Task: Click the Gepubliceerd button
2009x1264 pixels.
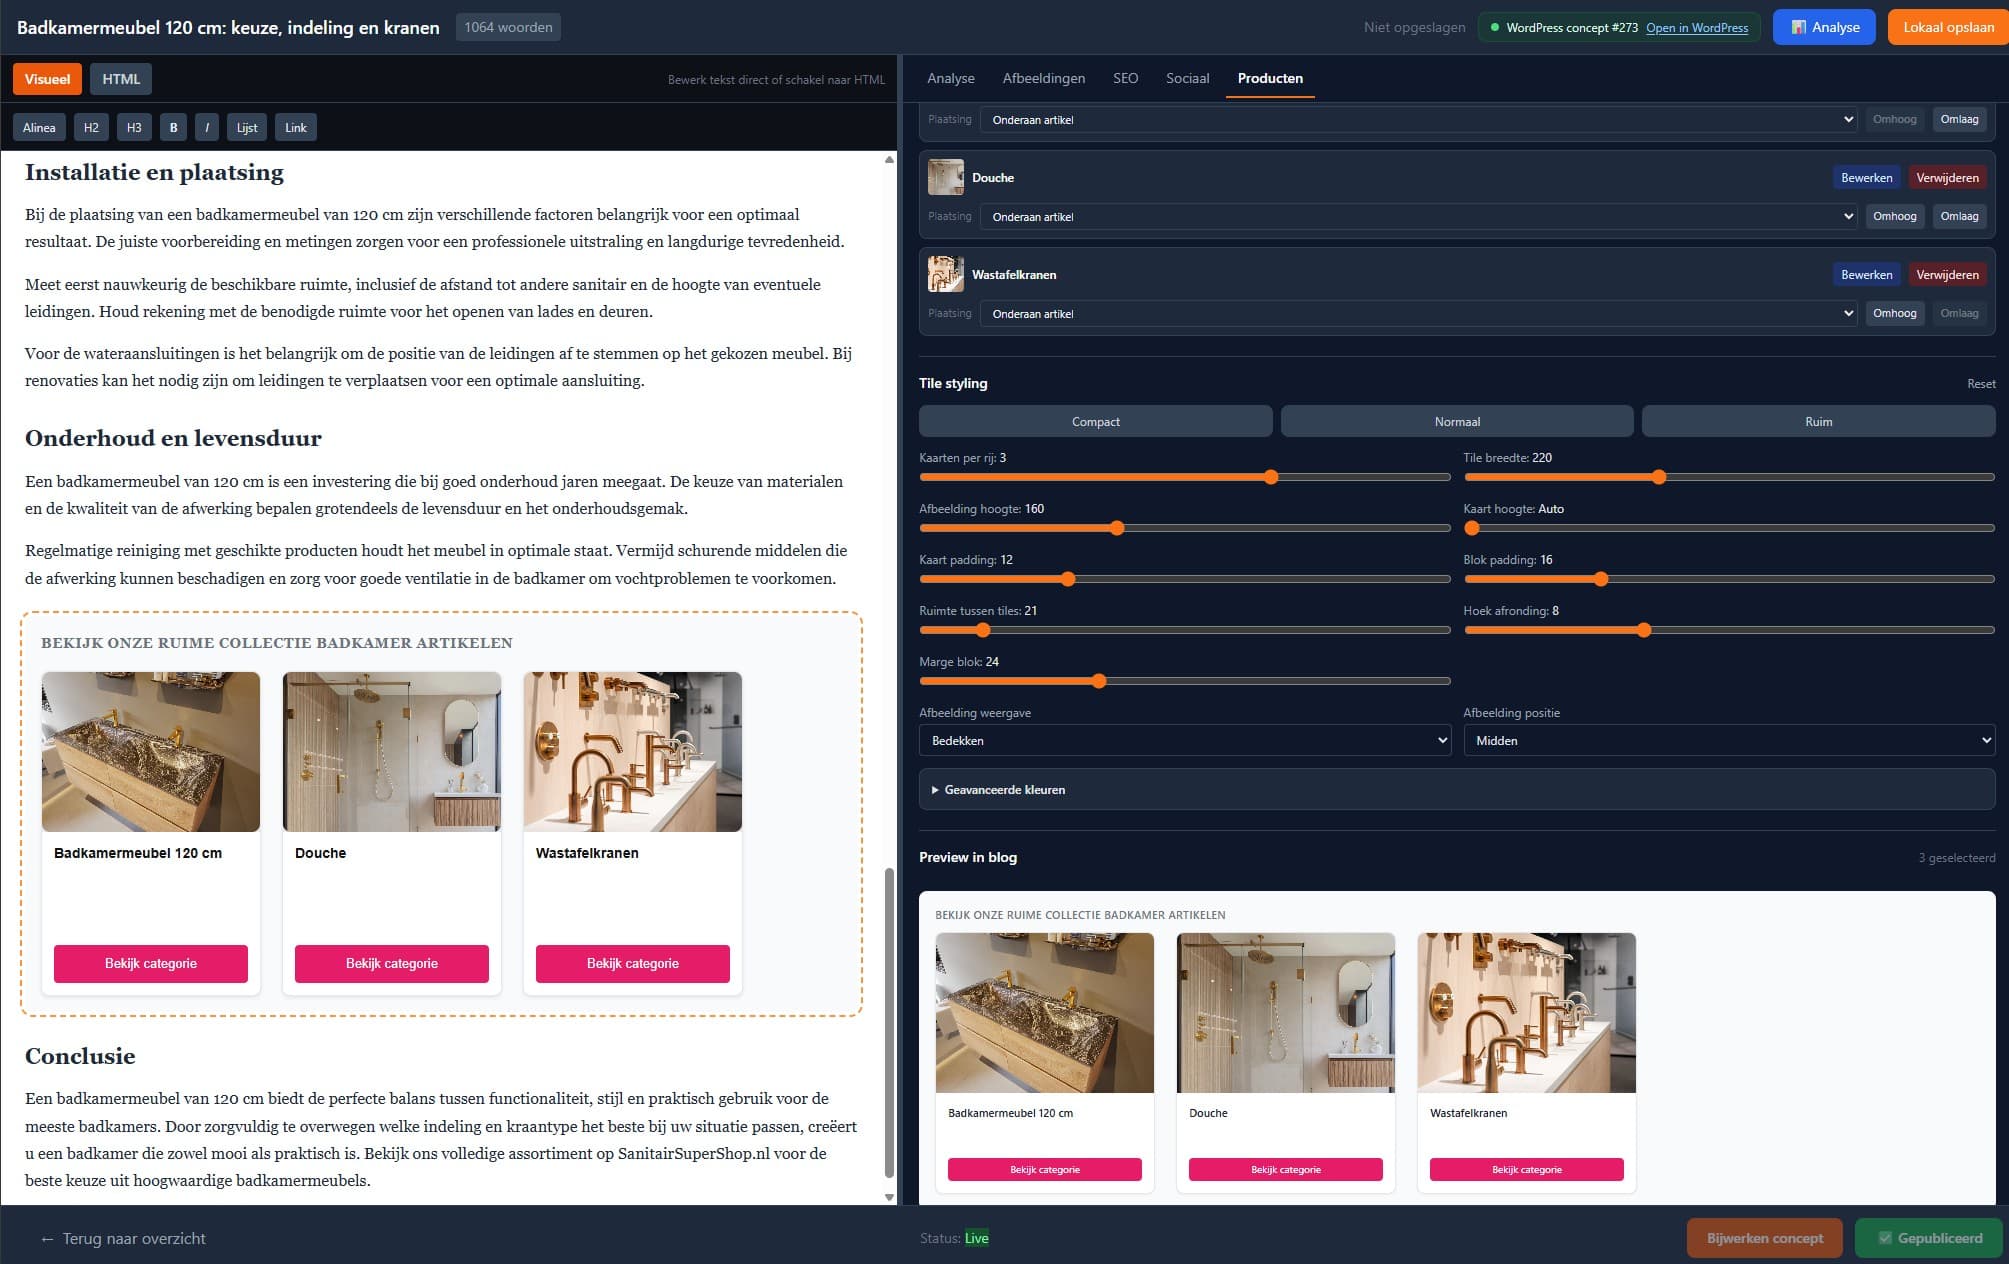Action: 1929,1238
